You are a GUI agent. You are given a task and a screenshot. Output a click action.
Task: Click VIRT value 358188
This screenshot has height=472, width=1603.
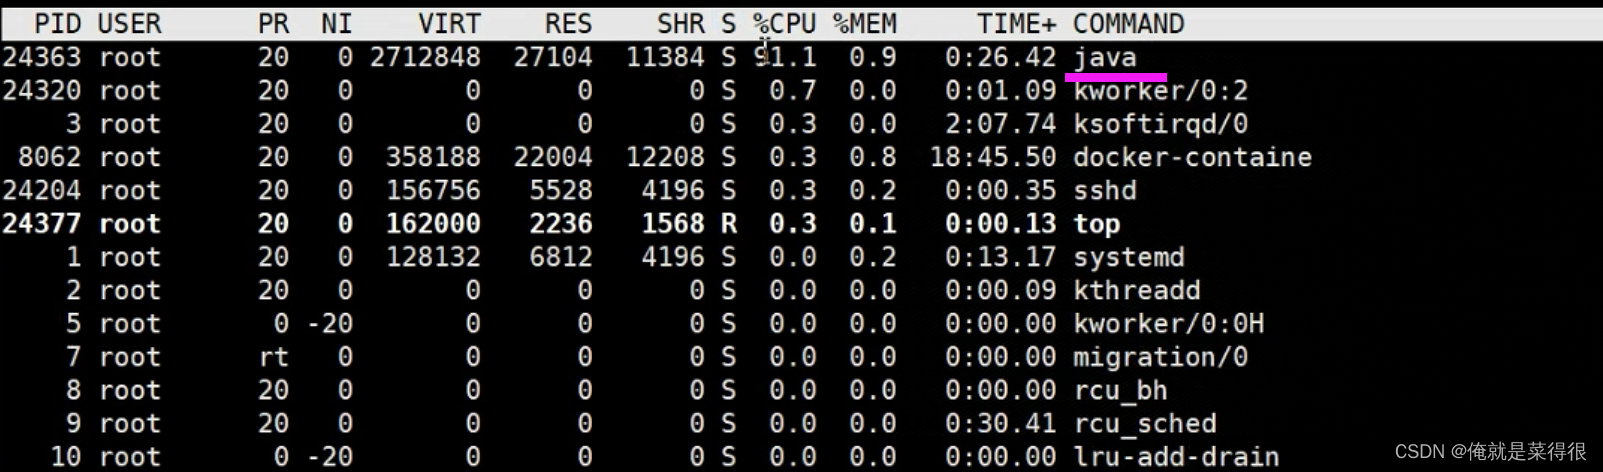click(433, 157)
